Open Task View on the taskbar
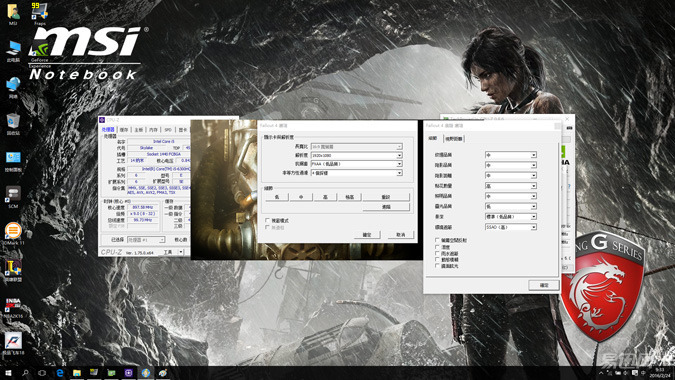Viewport: 675px width, 380px height. point(42,373)
